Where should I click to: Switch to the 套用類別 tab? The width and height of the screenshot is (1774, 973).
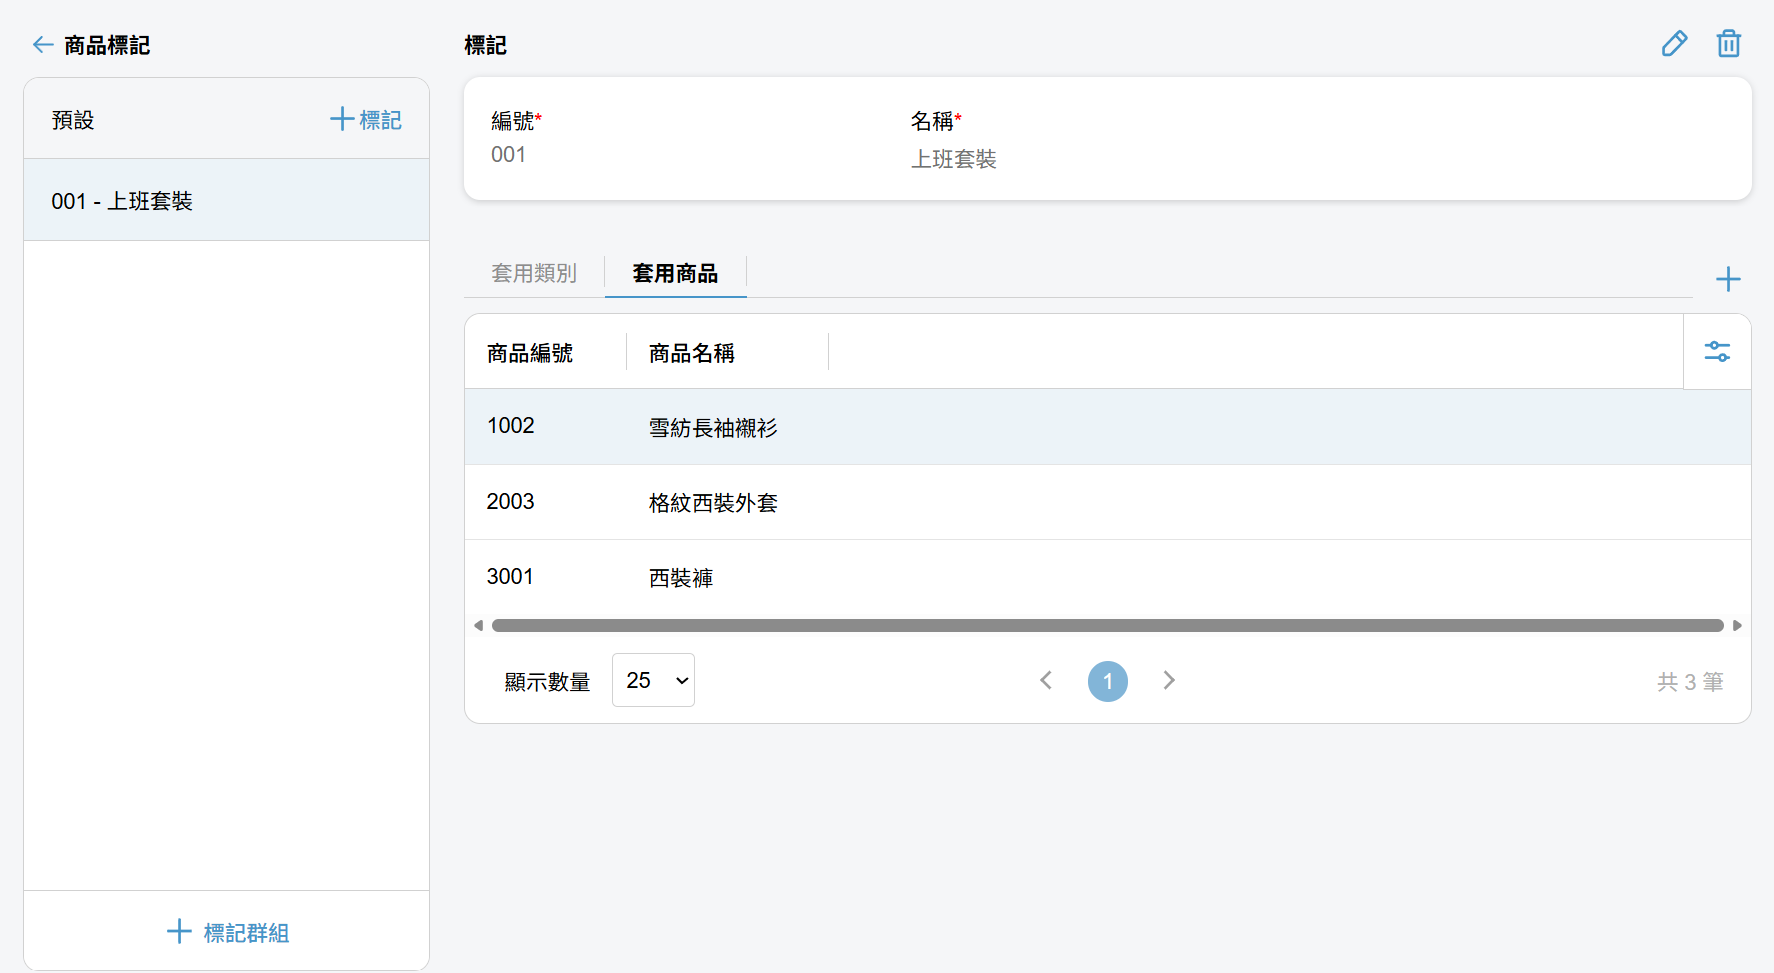pyautogui.click(x=534, y=273)
